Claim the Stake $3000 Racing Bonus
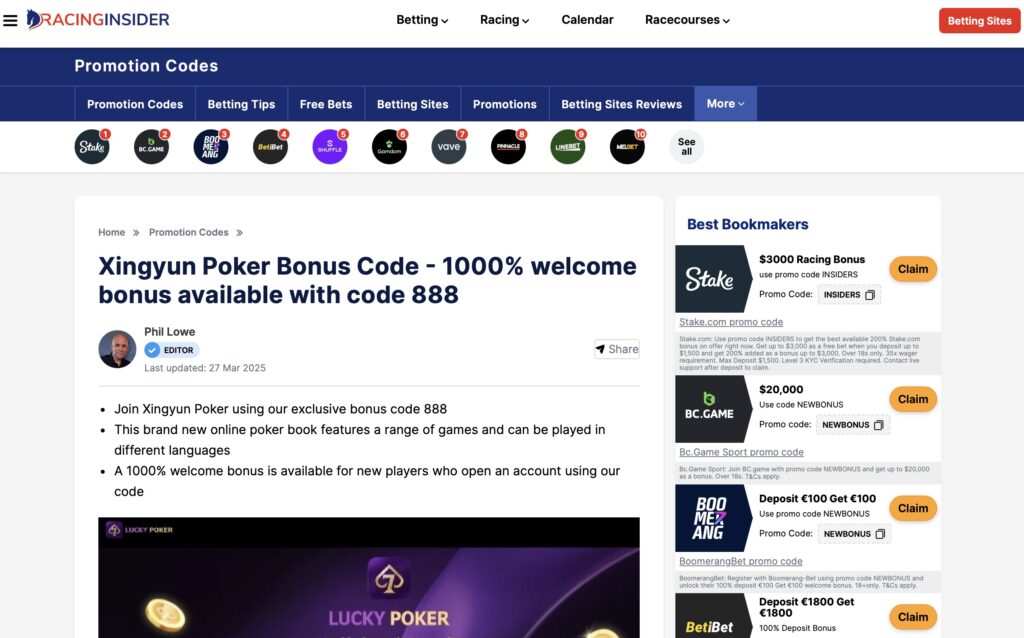The image size is (1024, 638). click(912, 269)
